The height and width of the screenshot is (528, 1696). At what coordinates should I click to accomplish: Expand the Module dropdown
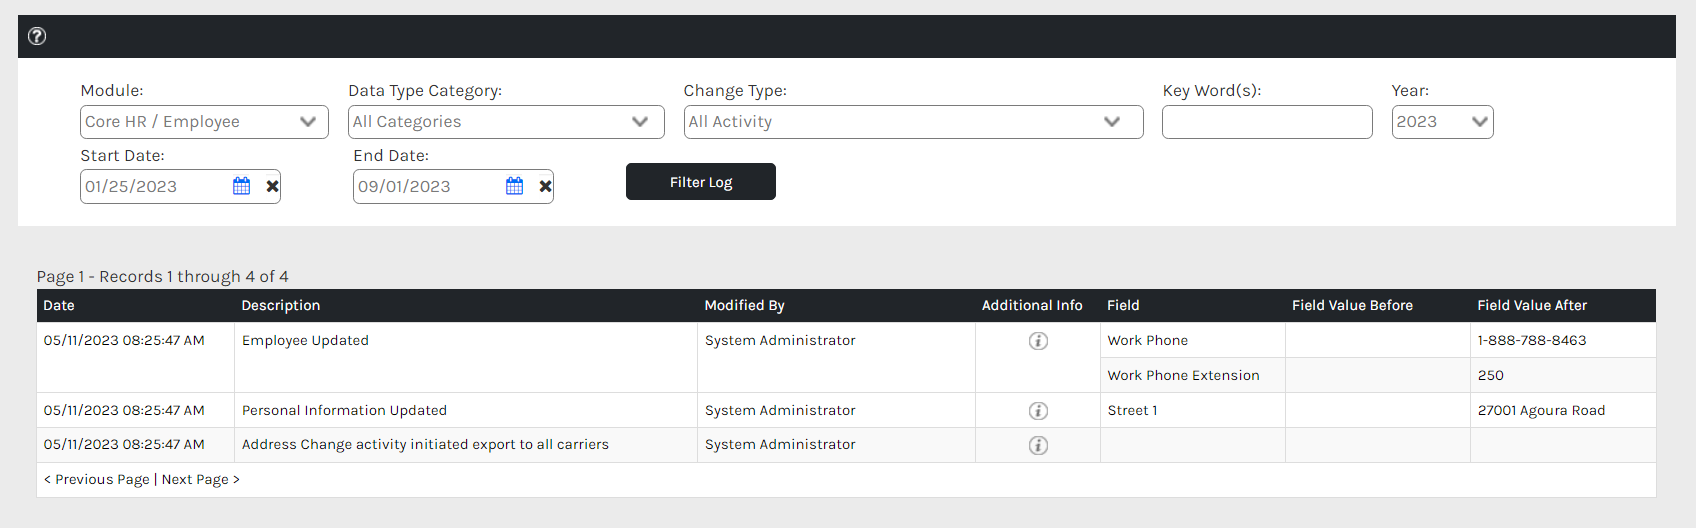click(x=204, y=122)
